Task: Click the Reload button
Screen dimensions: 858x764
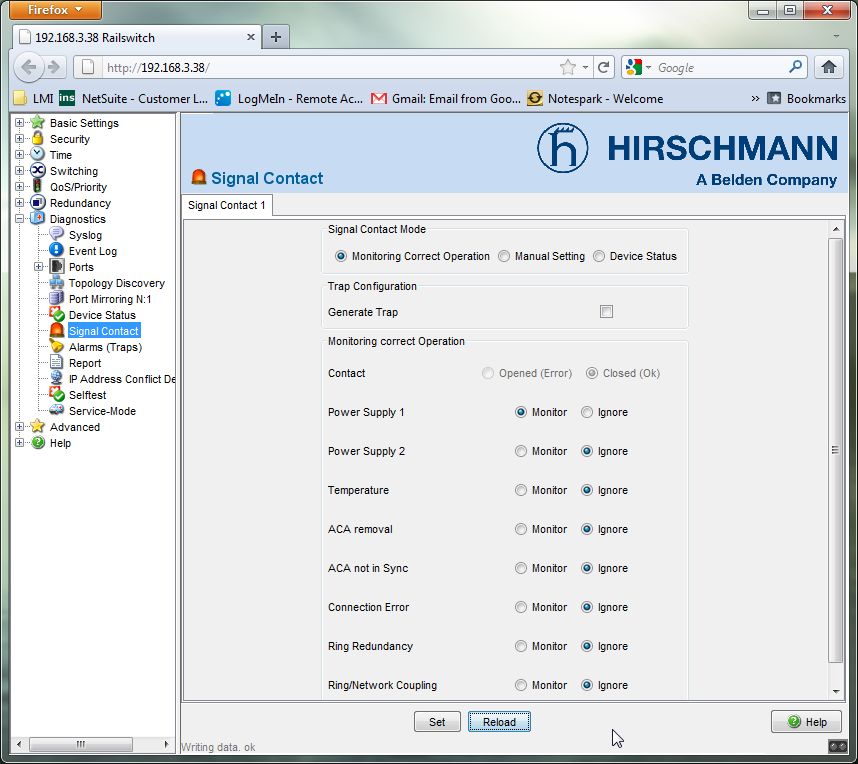Action: coord(499,721)
